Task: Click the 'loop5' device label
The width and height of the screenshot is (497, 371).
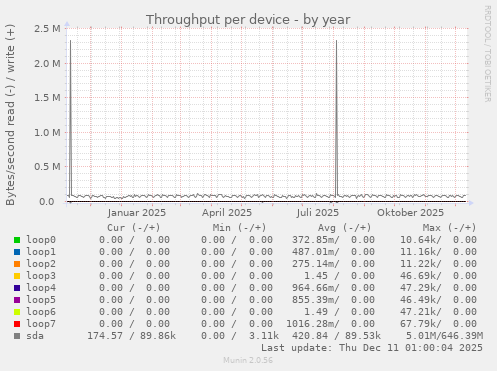Action: coord(41,300)
